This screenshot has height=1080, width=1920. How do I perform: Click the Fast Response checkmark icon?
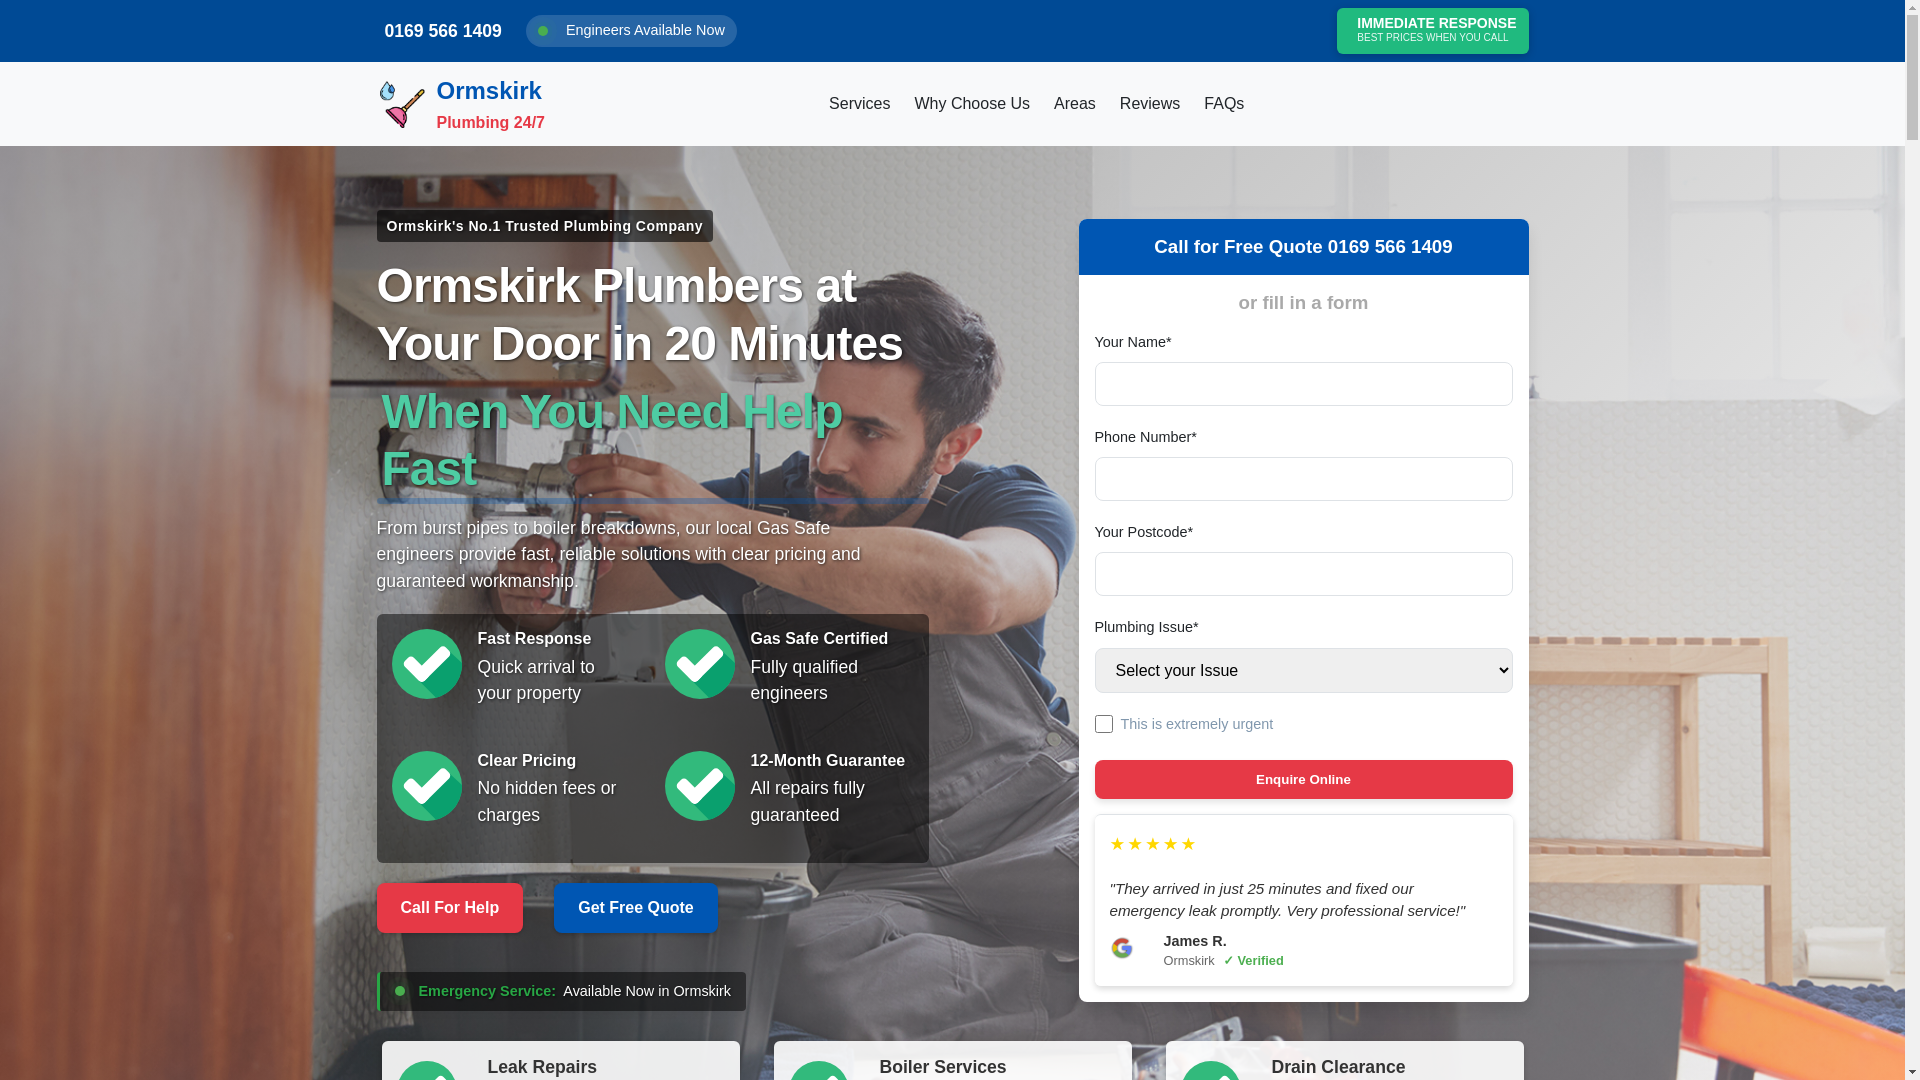427,664
